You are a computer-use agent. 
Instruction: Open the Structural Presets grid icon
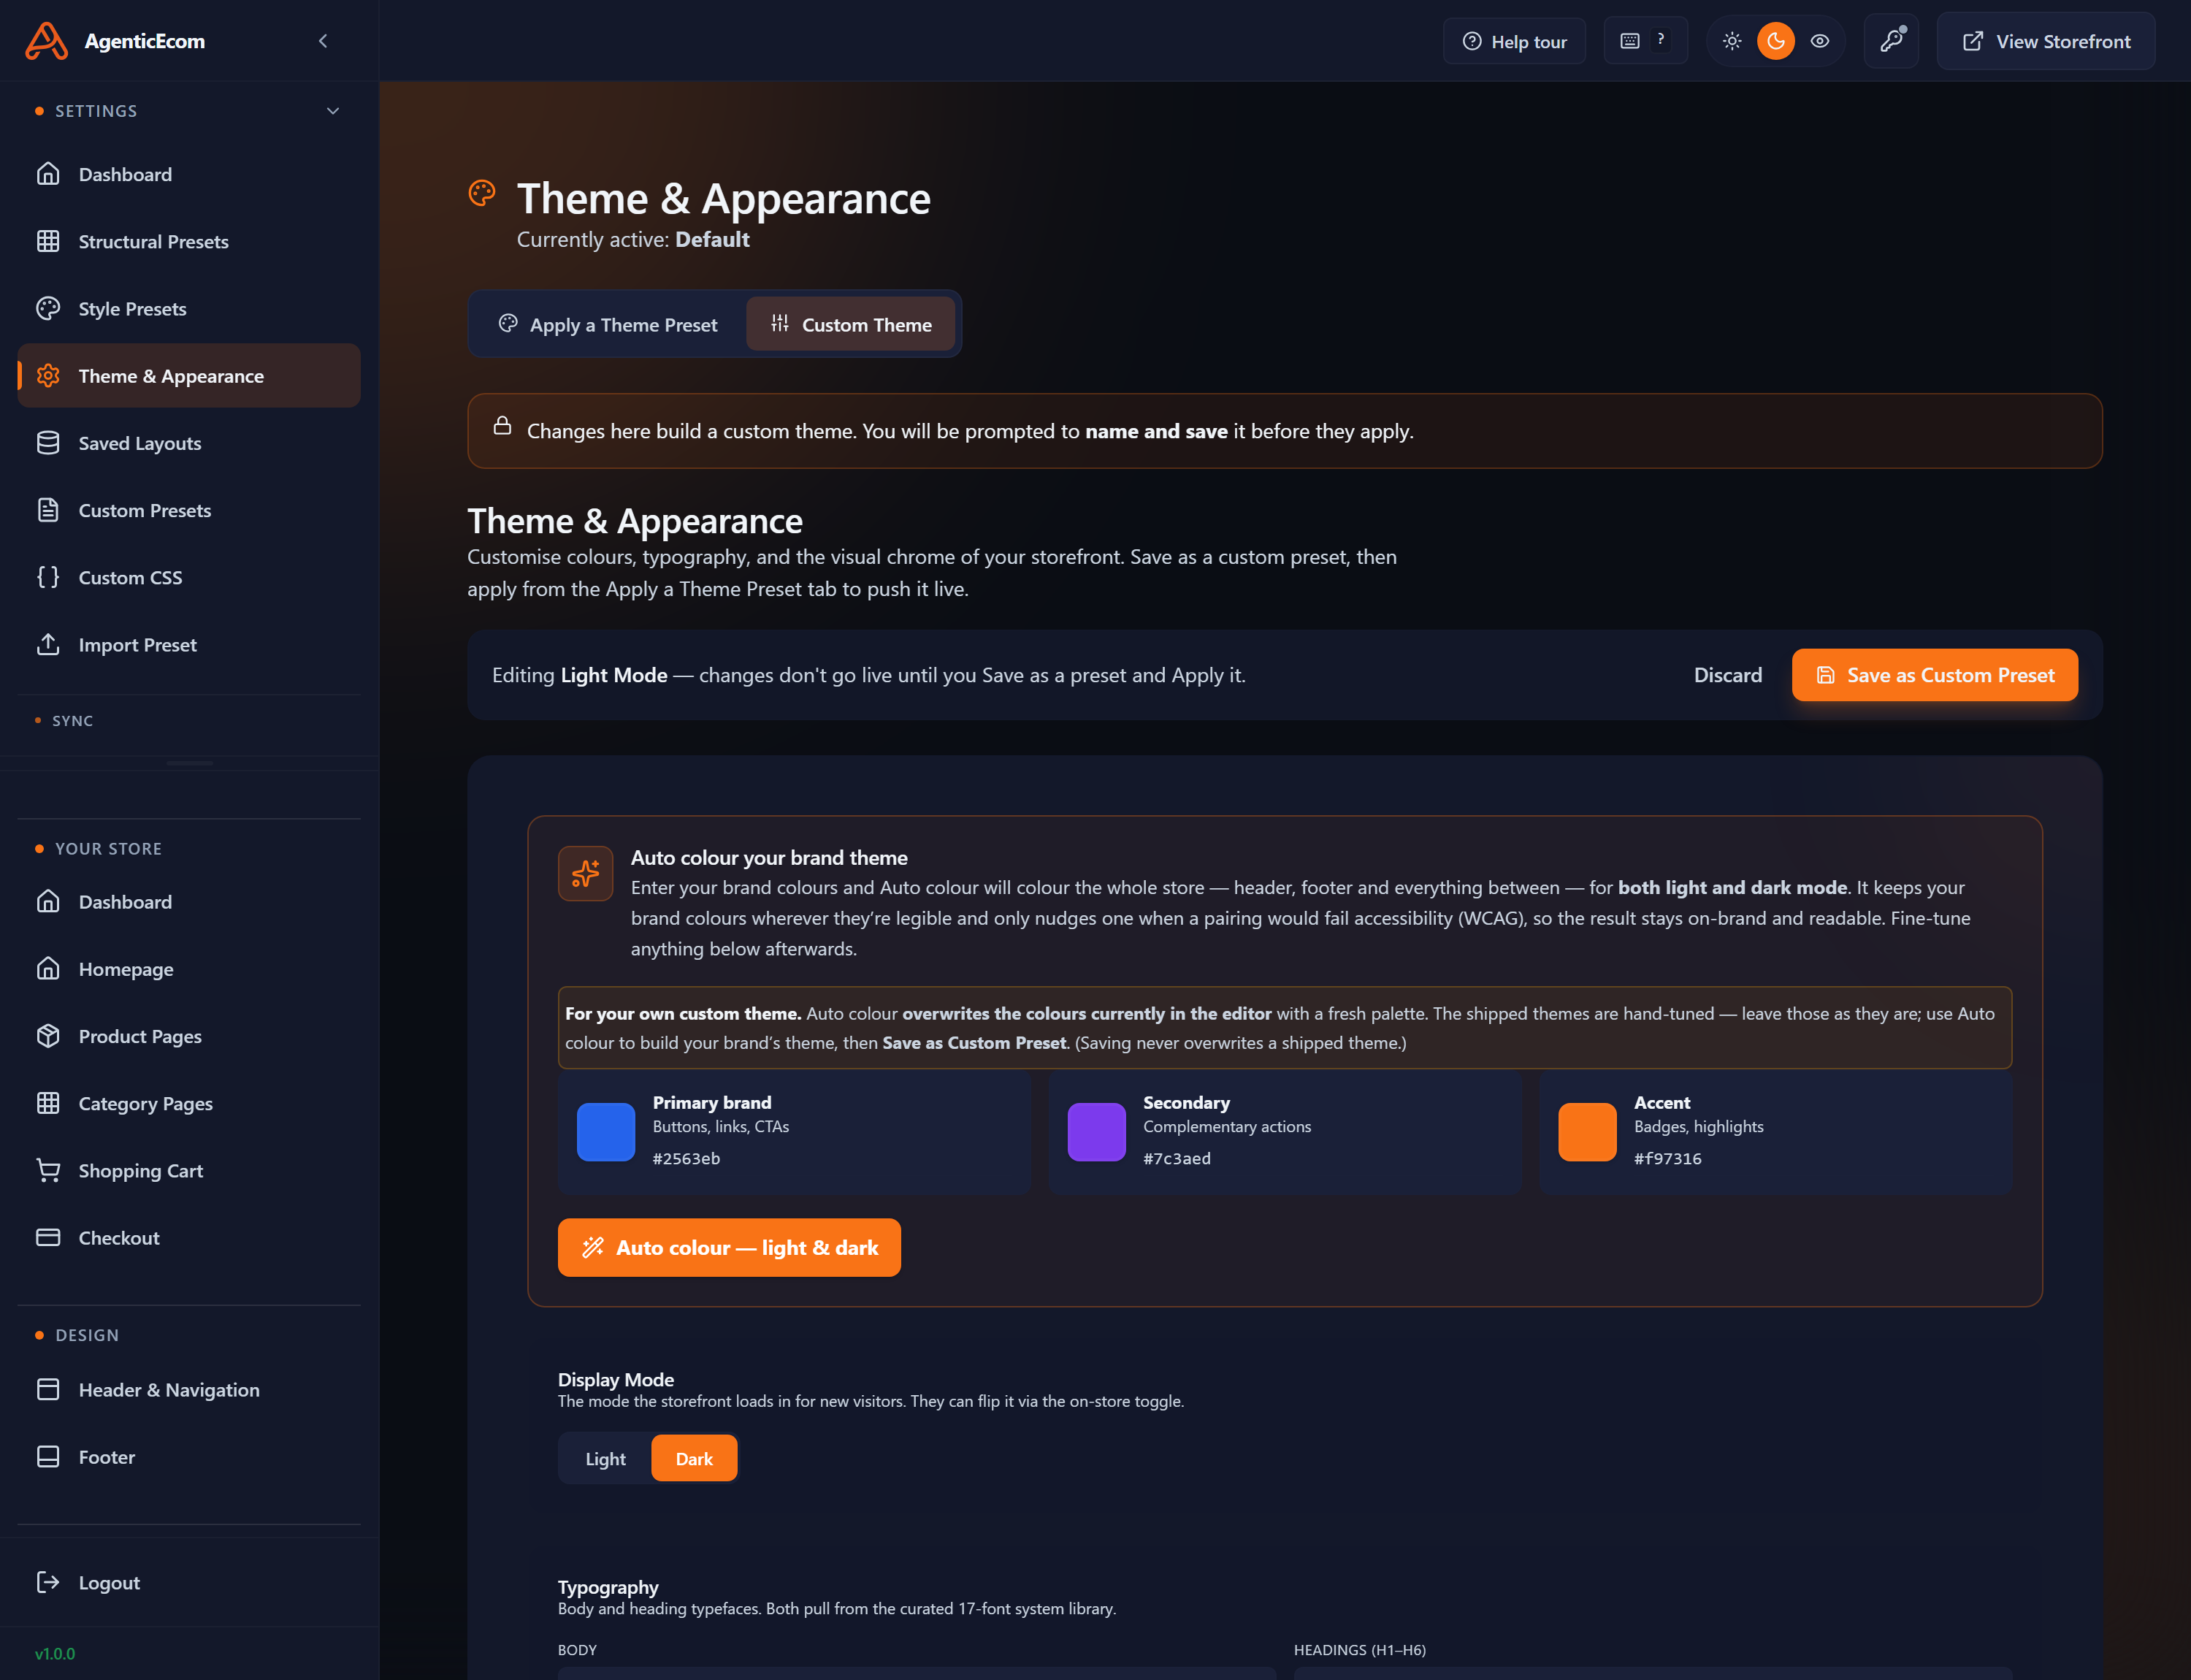coord(48,241)
